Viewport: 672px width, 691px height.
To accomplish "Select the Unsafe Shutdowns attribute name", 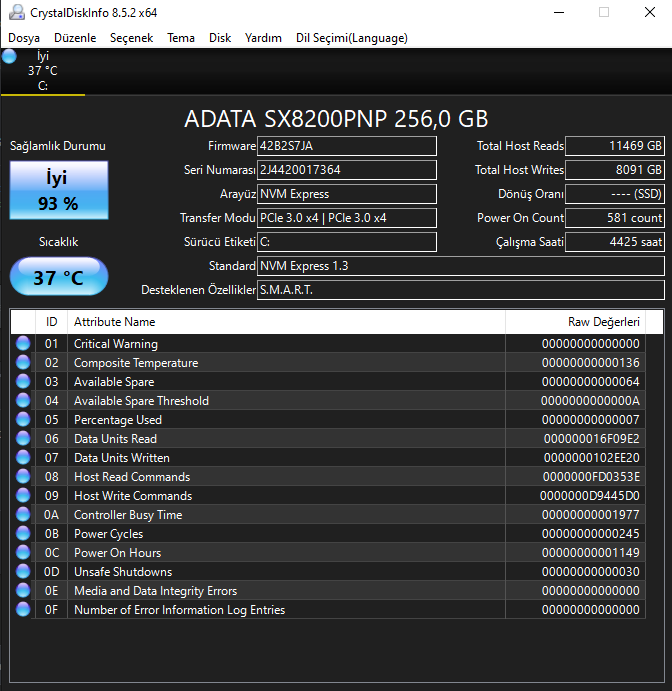I will (123, 572).
